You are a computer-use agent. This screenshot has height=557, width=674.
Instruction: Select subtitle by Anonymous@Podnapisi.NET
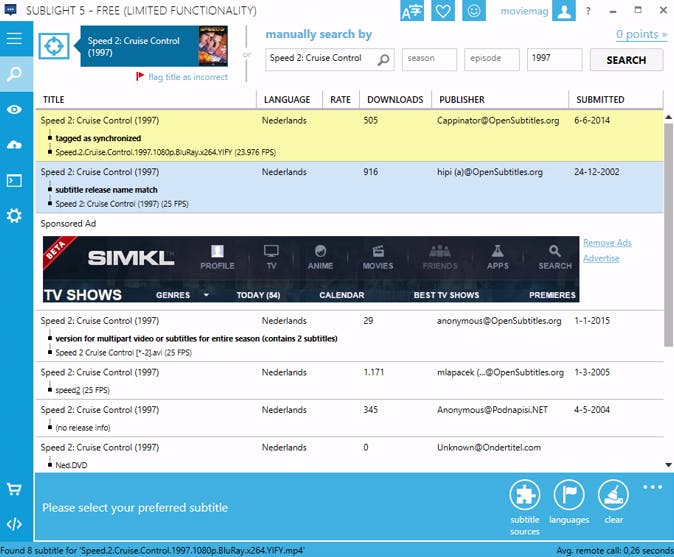(349, 418)
